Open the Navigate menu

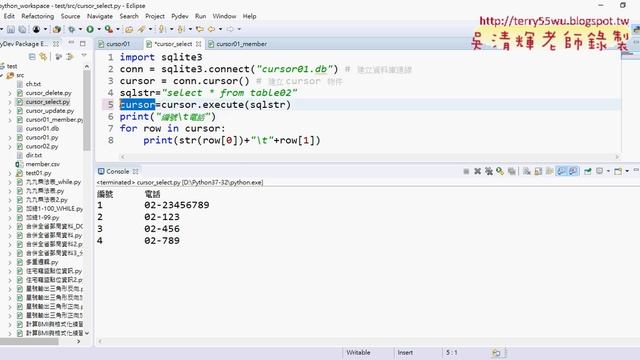(100, 16)
